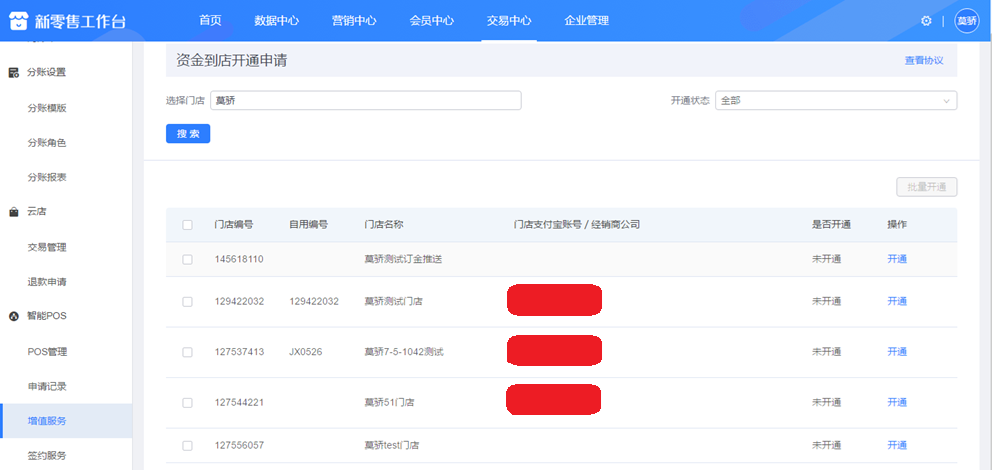Switch to the 会员中心 tab

point(431,20)
